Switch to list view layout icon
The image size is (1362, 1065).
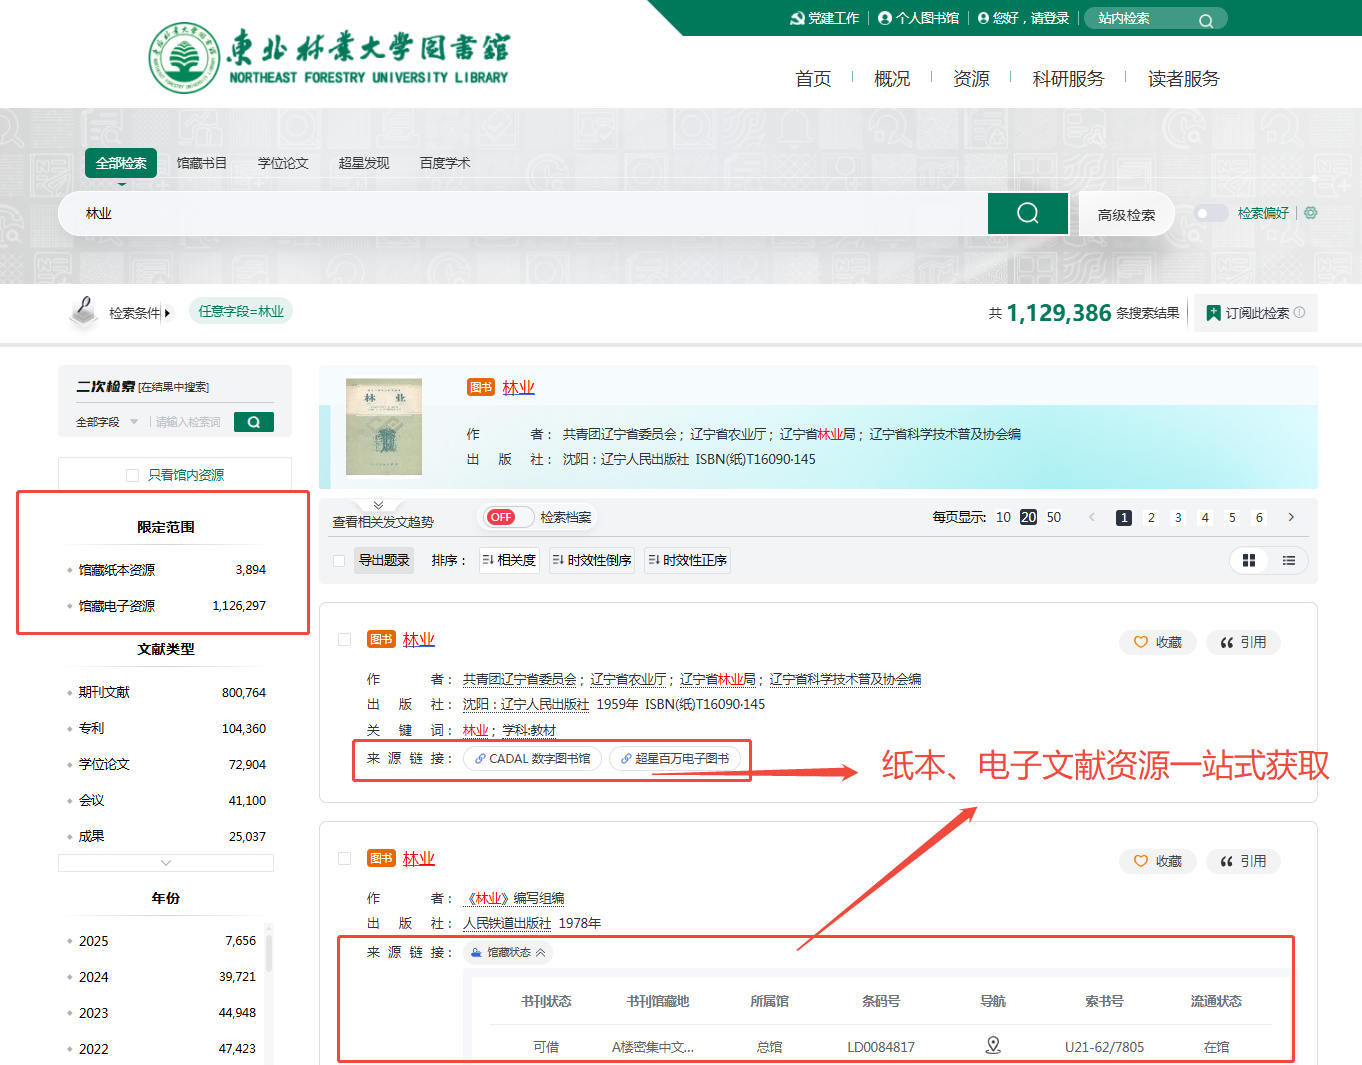(x=1289, y=561)
